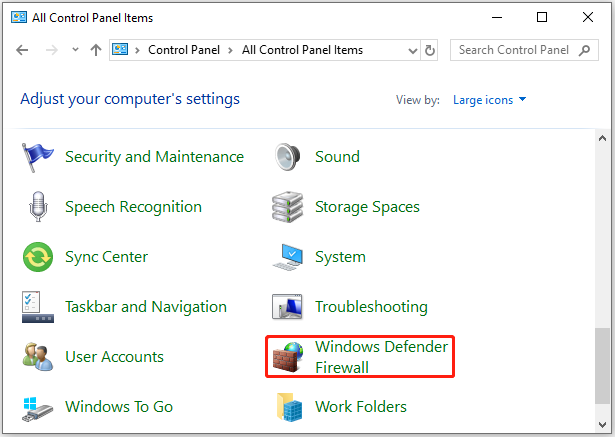
Task: Click the Control Panel title bar icon
Action: (x=19, y=17)
